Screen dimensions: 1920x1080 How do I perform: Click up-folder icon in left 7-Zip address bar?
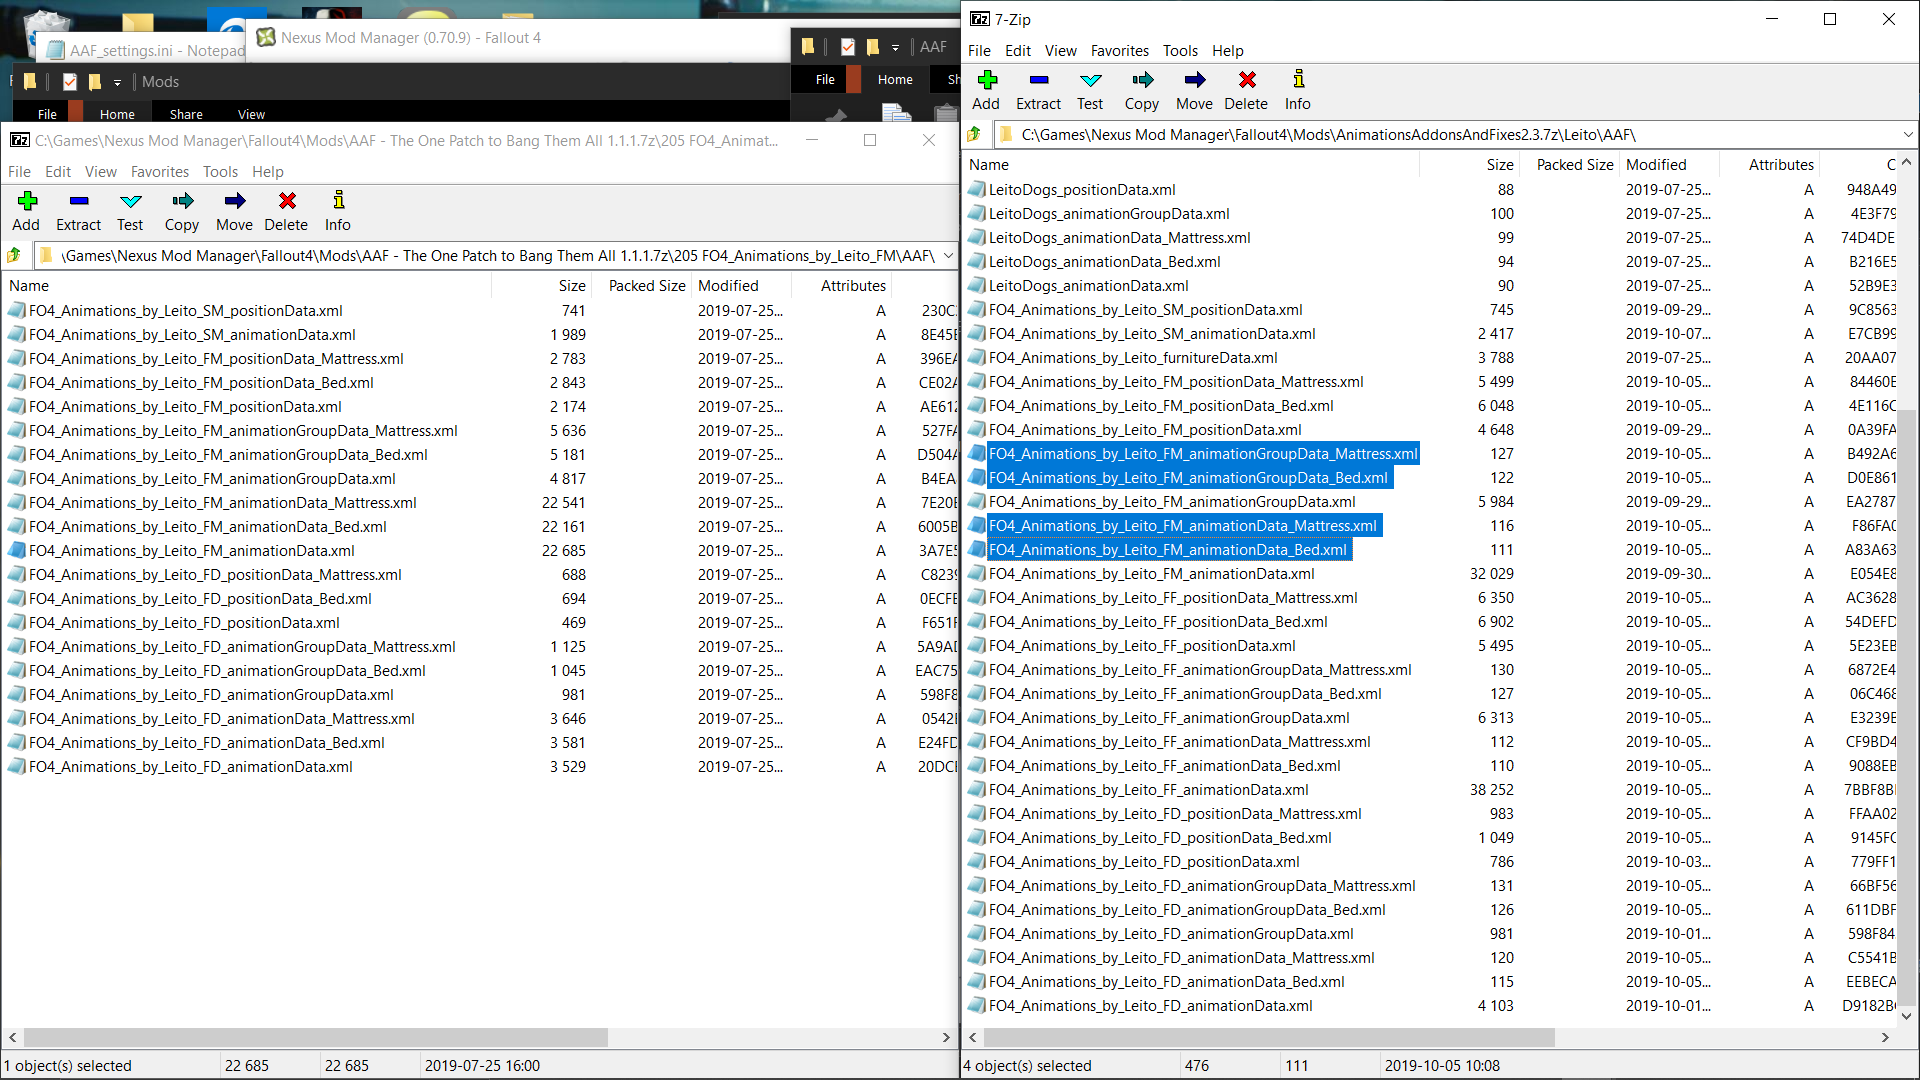click(15, 255)
